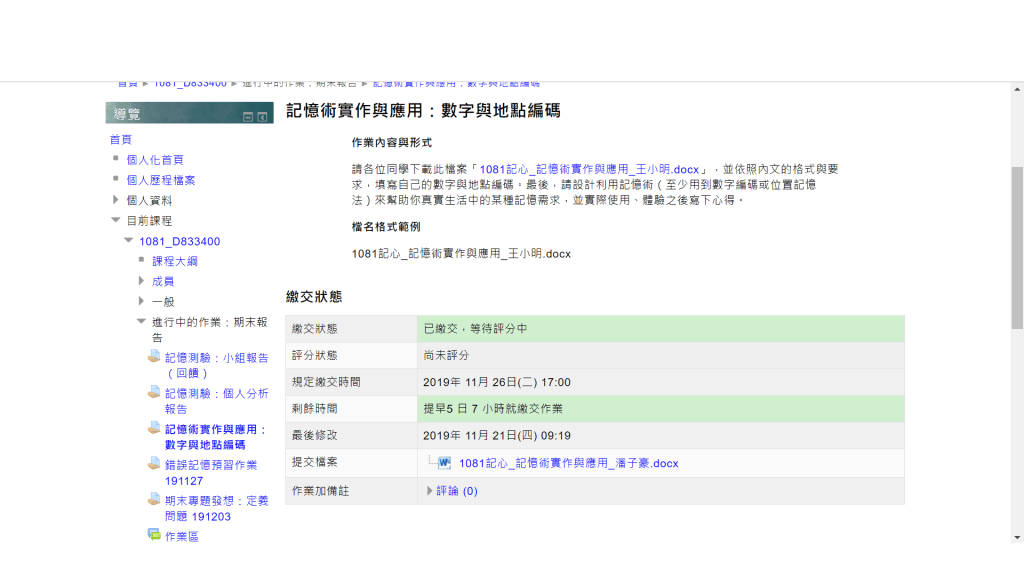
Task: Download the 1081記心_記憶術實作與應用_王小明.docx template
Action: pos(589,170)
